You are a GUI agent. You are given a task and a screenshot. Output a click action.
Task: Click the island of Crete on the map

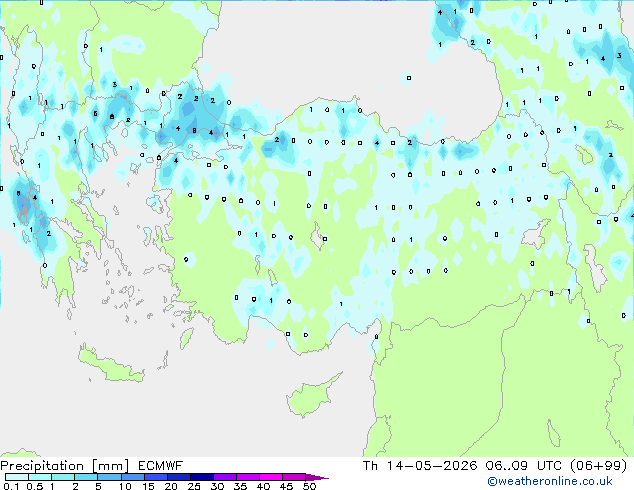pyautogui.click(x=110, y=367)
